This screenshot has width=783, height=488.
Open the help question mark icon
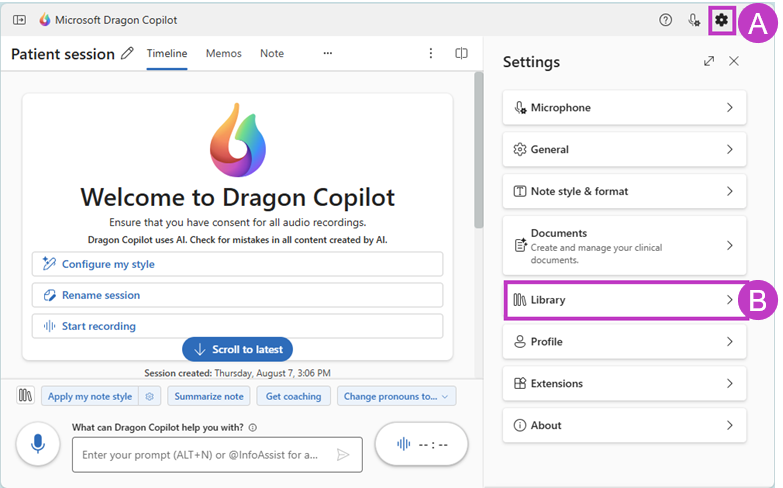[x=665, y=20]
